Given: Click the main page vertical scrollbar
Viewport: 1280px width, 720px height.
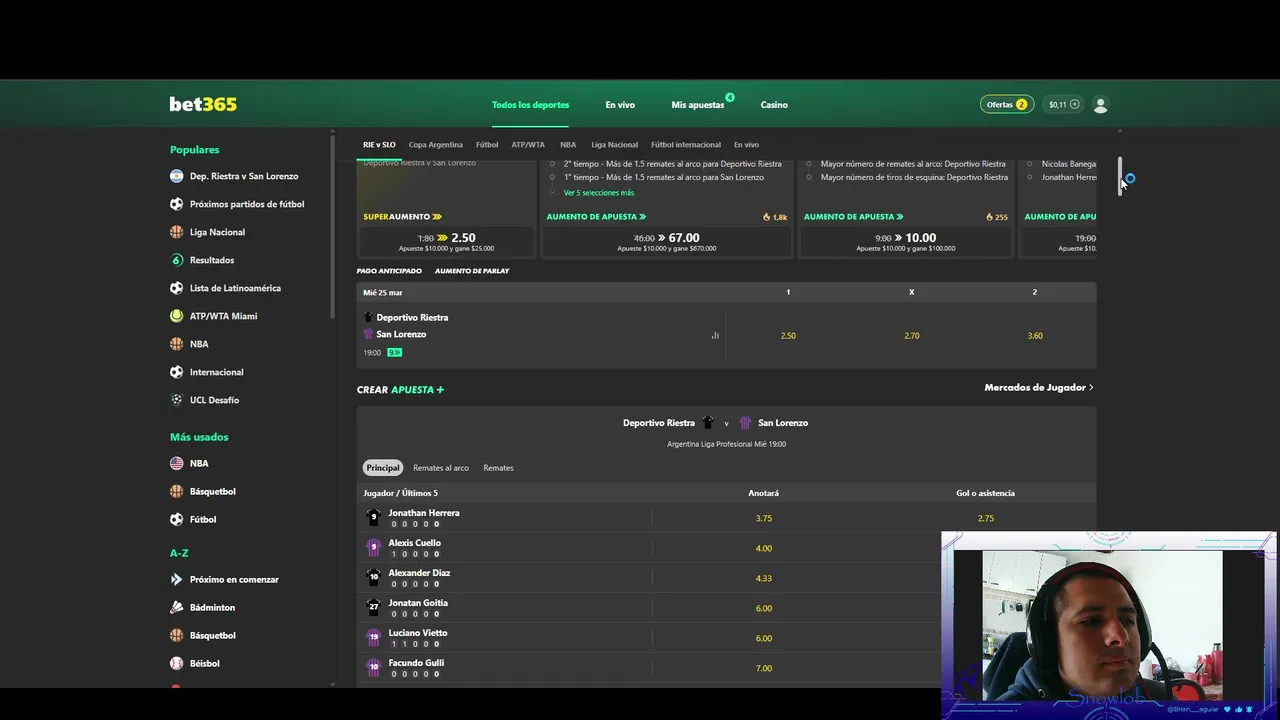Looking at the screenshot, I should 1120,176.
